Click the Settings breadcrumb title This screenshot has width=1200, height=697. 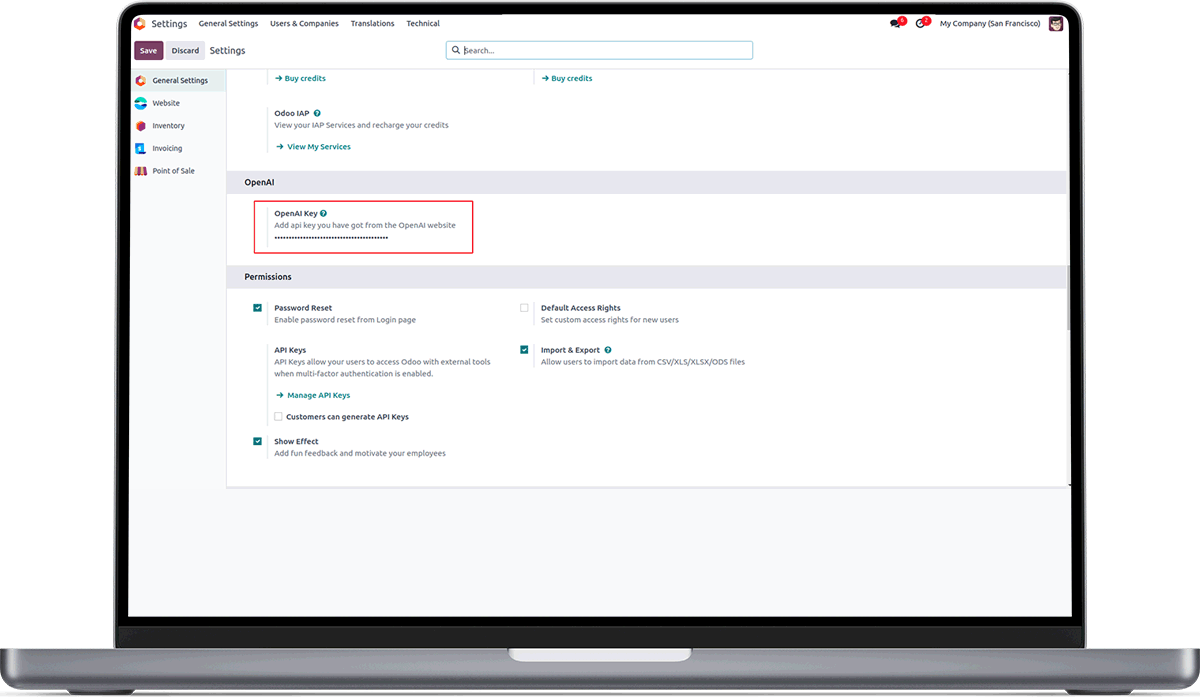tap(227, 50)
